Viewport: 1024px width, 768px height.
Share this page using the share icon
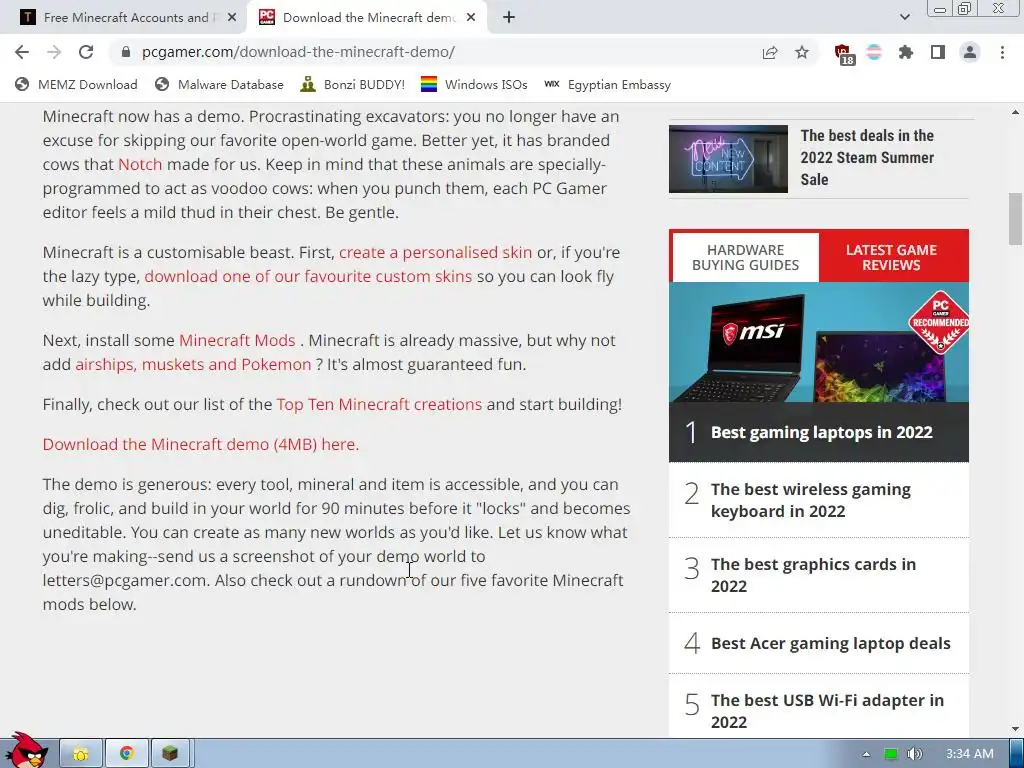coord(770,52)
